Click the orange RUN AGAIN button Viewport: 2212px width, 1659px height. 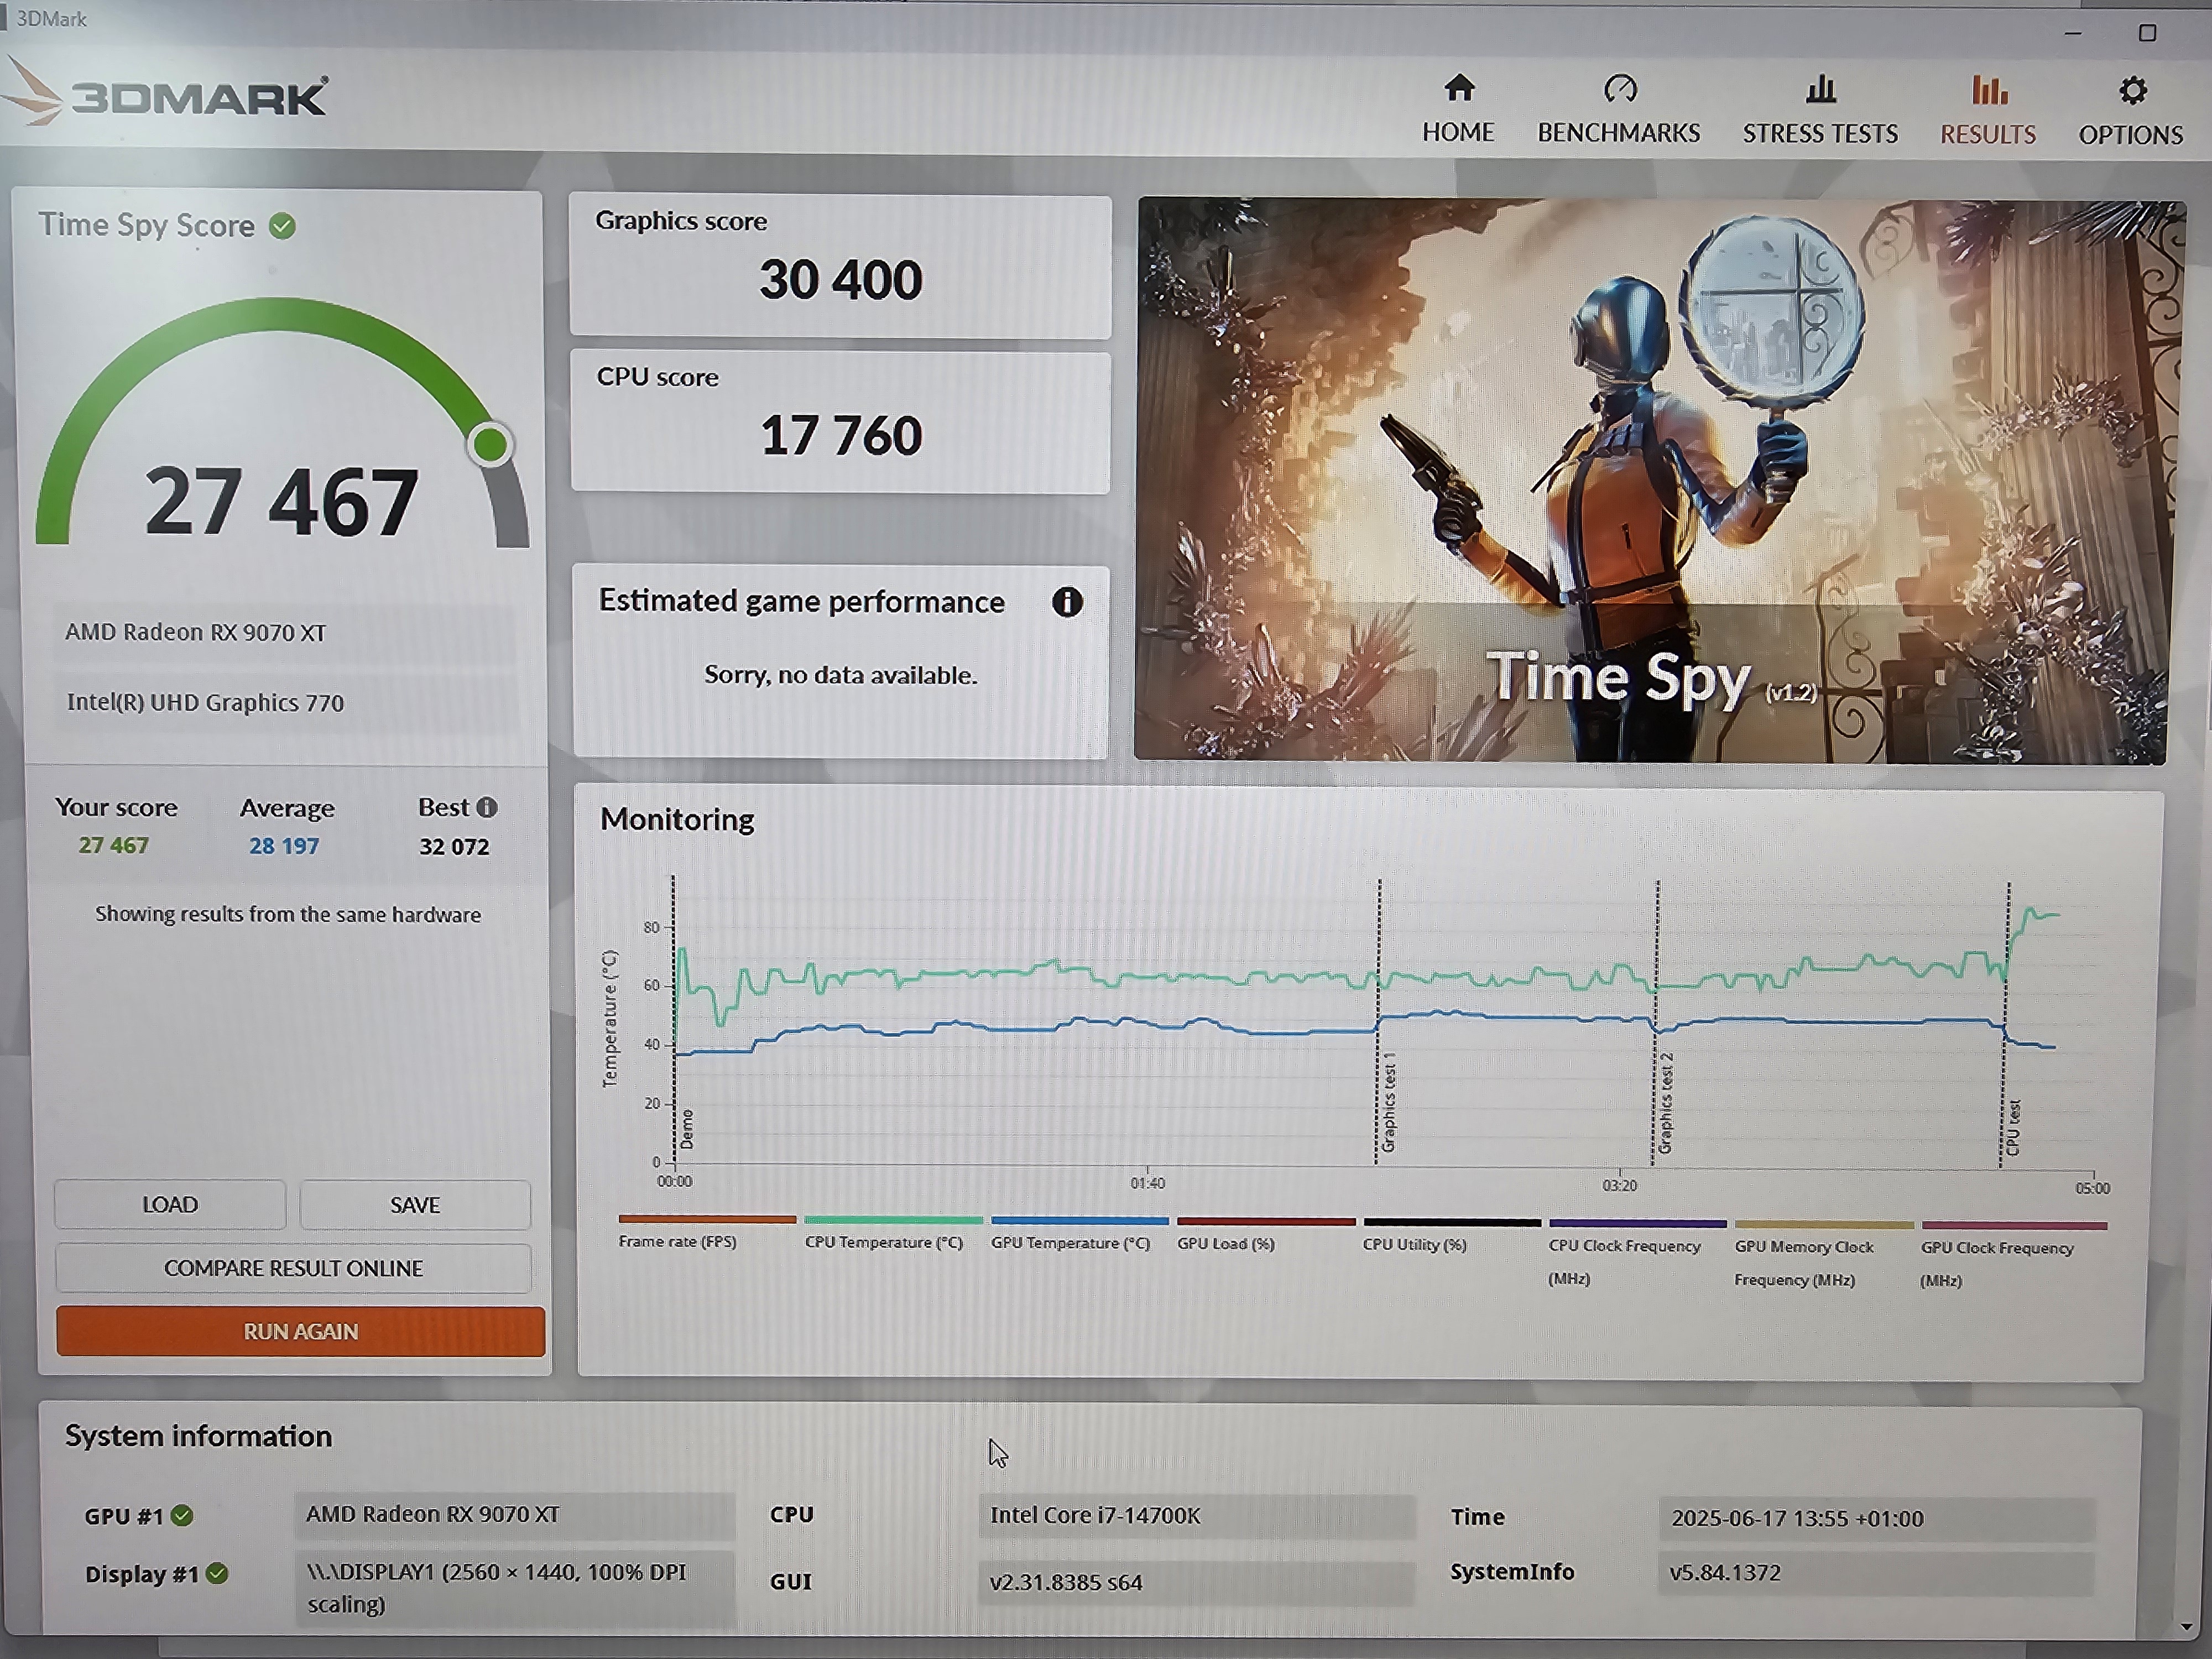301,1331
